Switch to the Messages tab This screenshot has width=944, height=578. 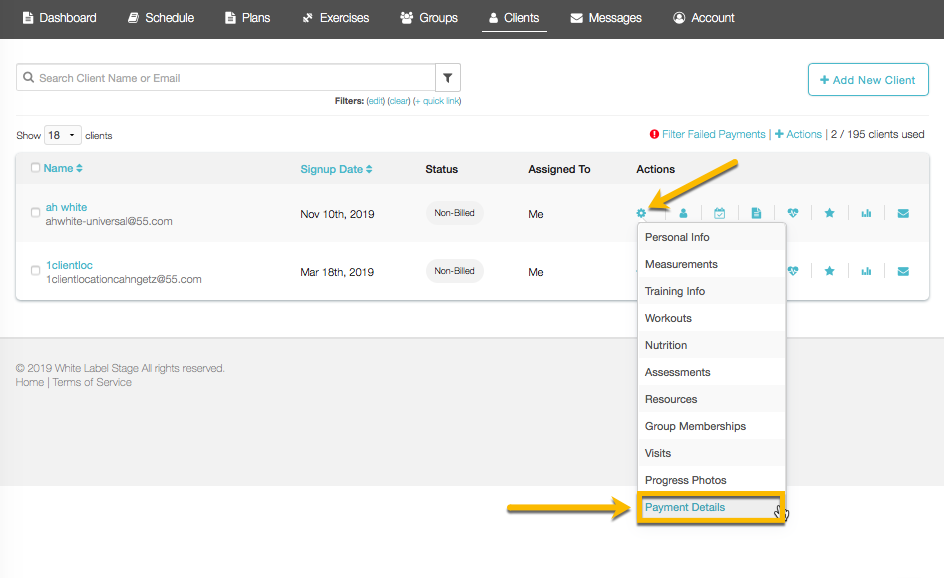606,18
